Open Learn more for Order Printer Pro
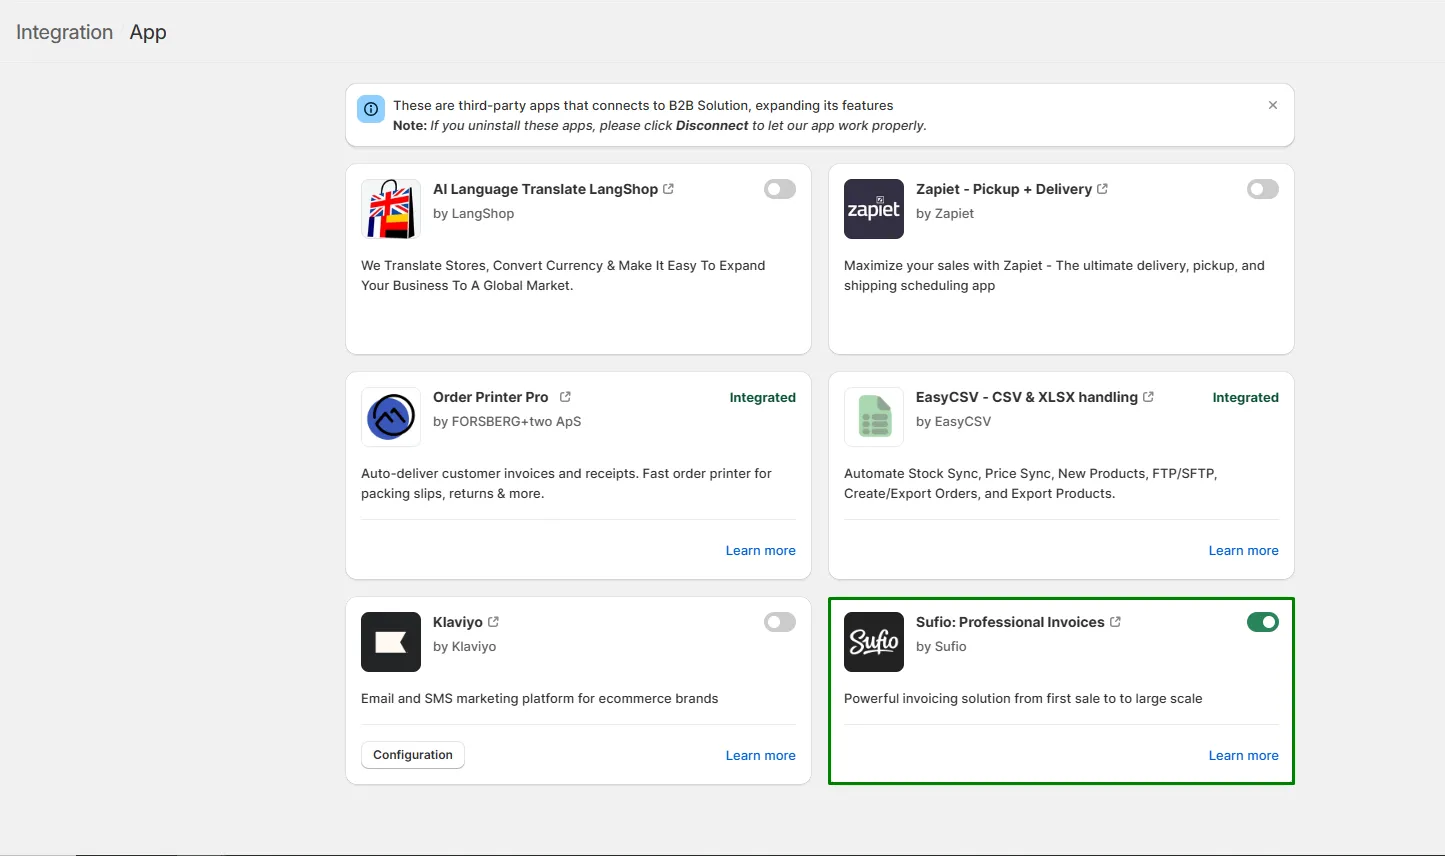The height and width of the screenshot is (856, 1445). point(761,550)
